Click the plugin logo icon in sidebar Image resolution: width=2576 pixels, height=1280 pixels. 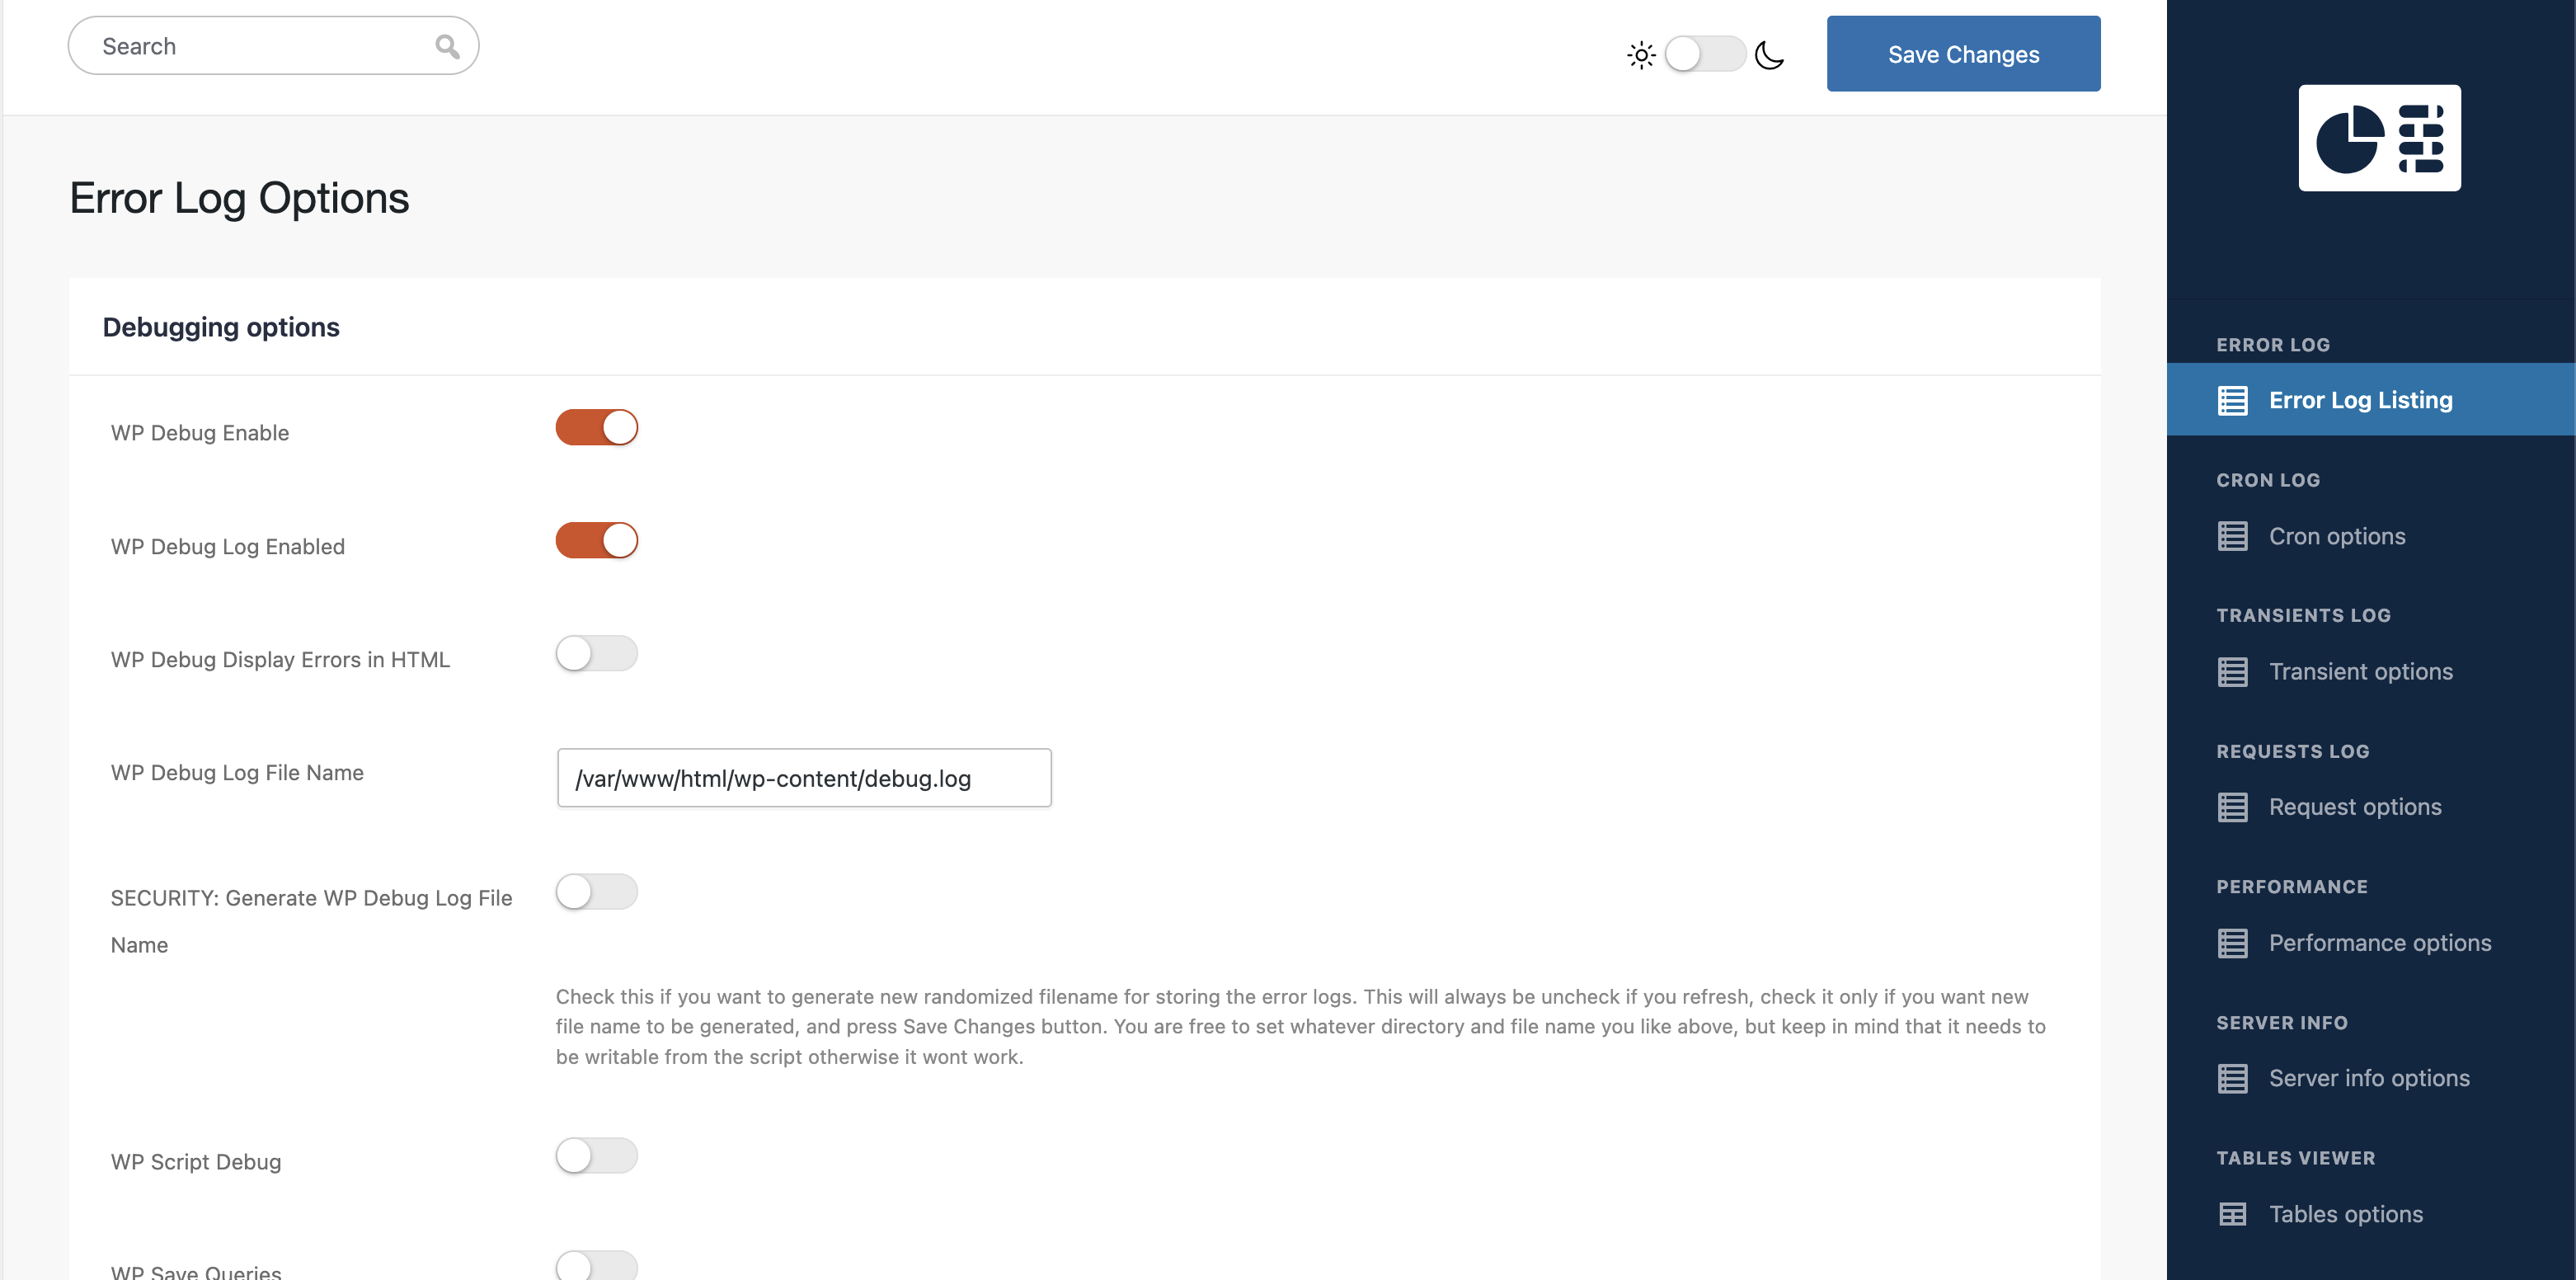pyautogui.click(x=2379, y=138)
